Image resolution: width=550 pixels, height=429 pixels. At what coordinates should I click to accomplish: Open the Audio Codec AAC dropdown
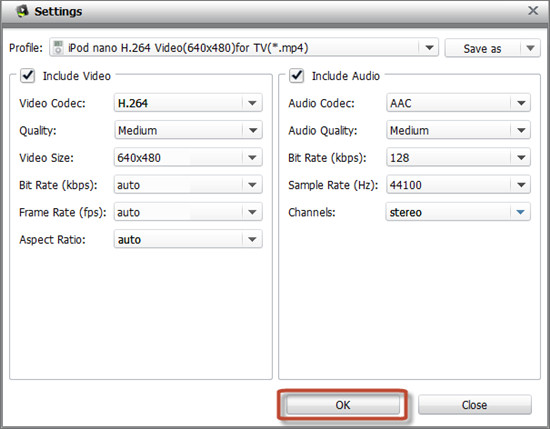coord(458,103)
